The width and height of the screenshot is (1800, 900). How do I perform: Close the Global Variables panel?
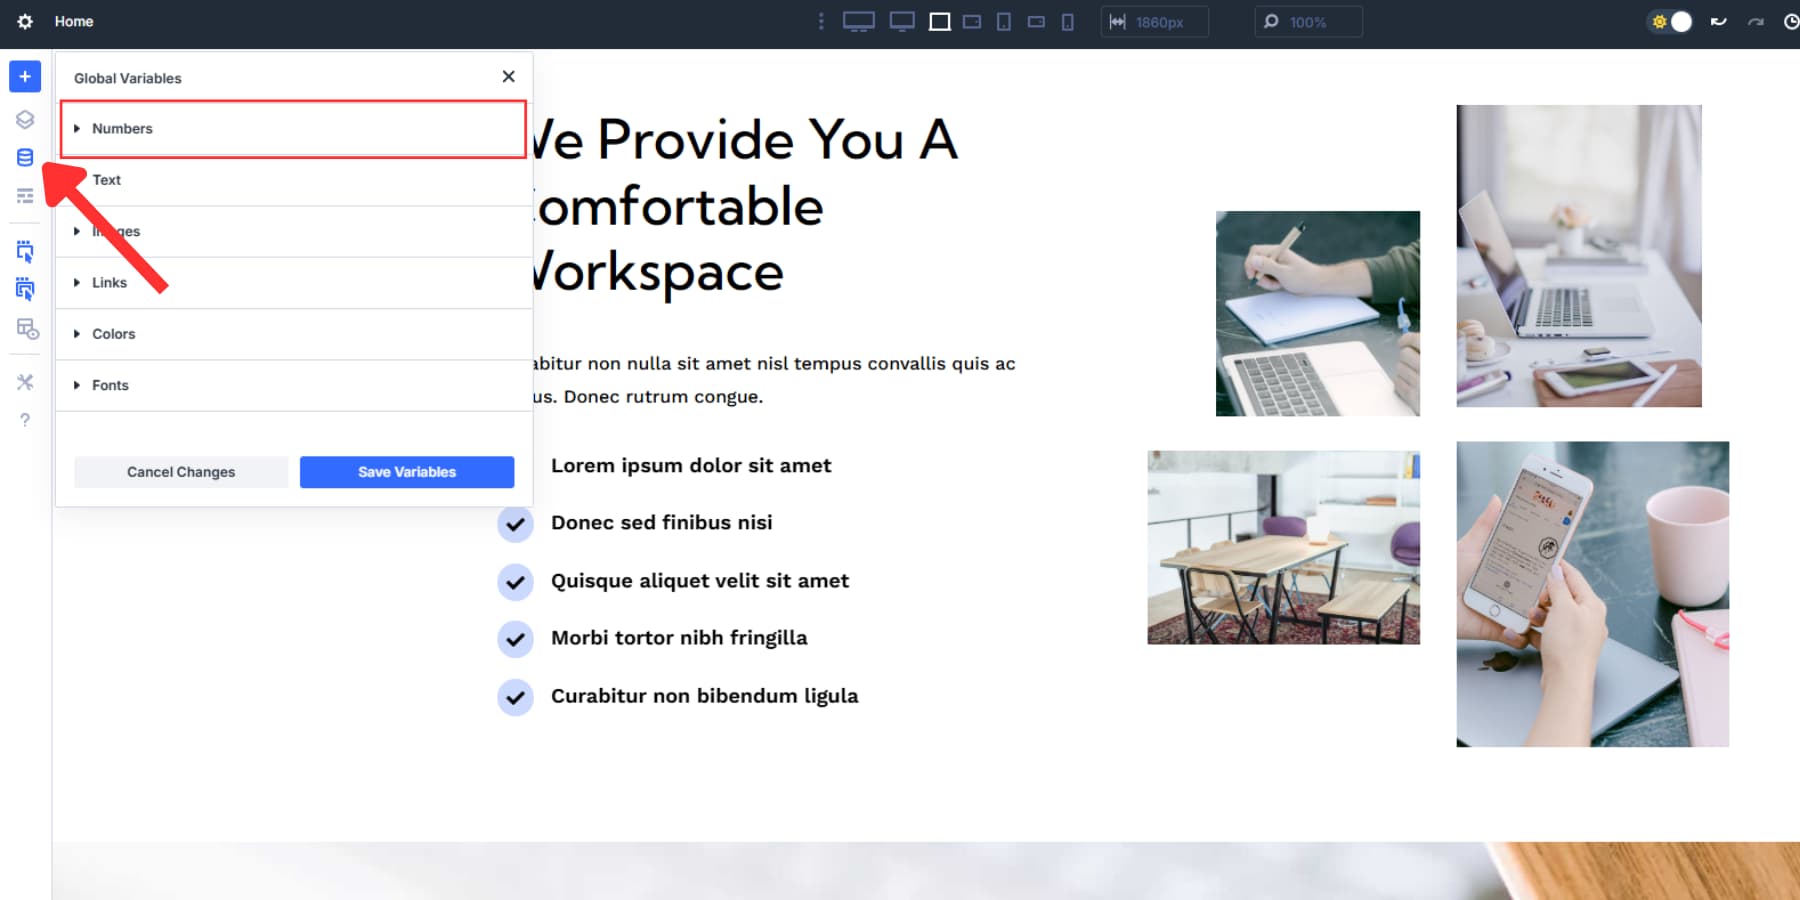[508, 76]
